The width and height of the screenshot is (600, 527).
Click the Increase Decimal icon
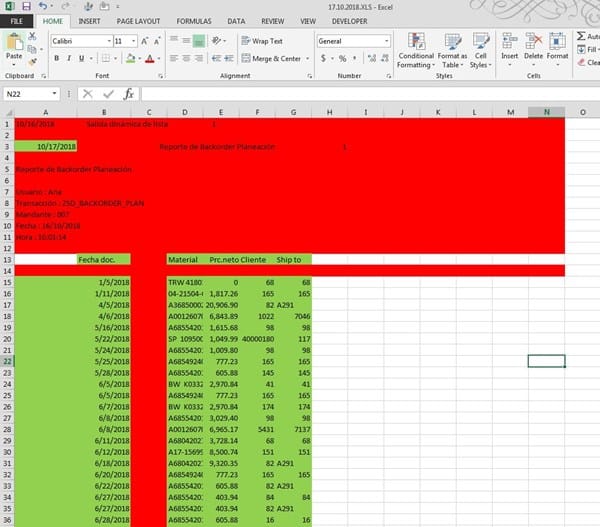[x=372, y=58]
